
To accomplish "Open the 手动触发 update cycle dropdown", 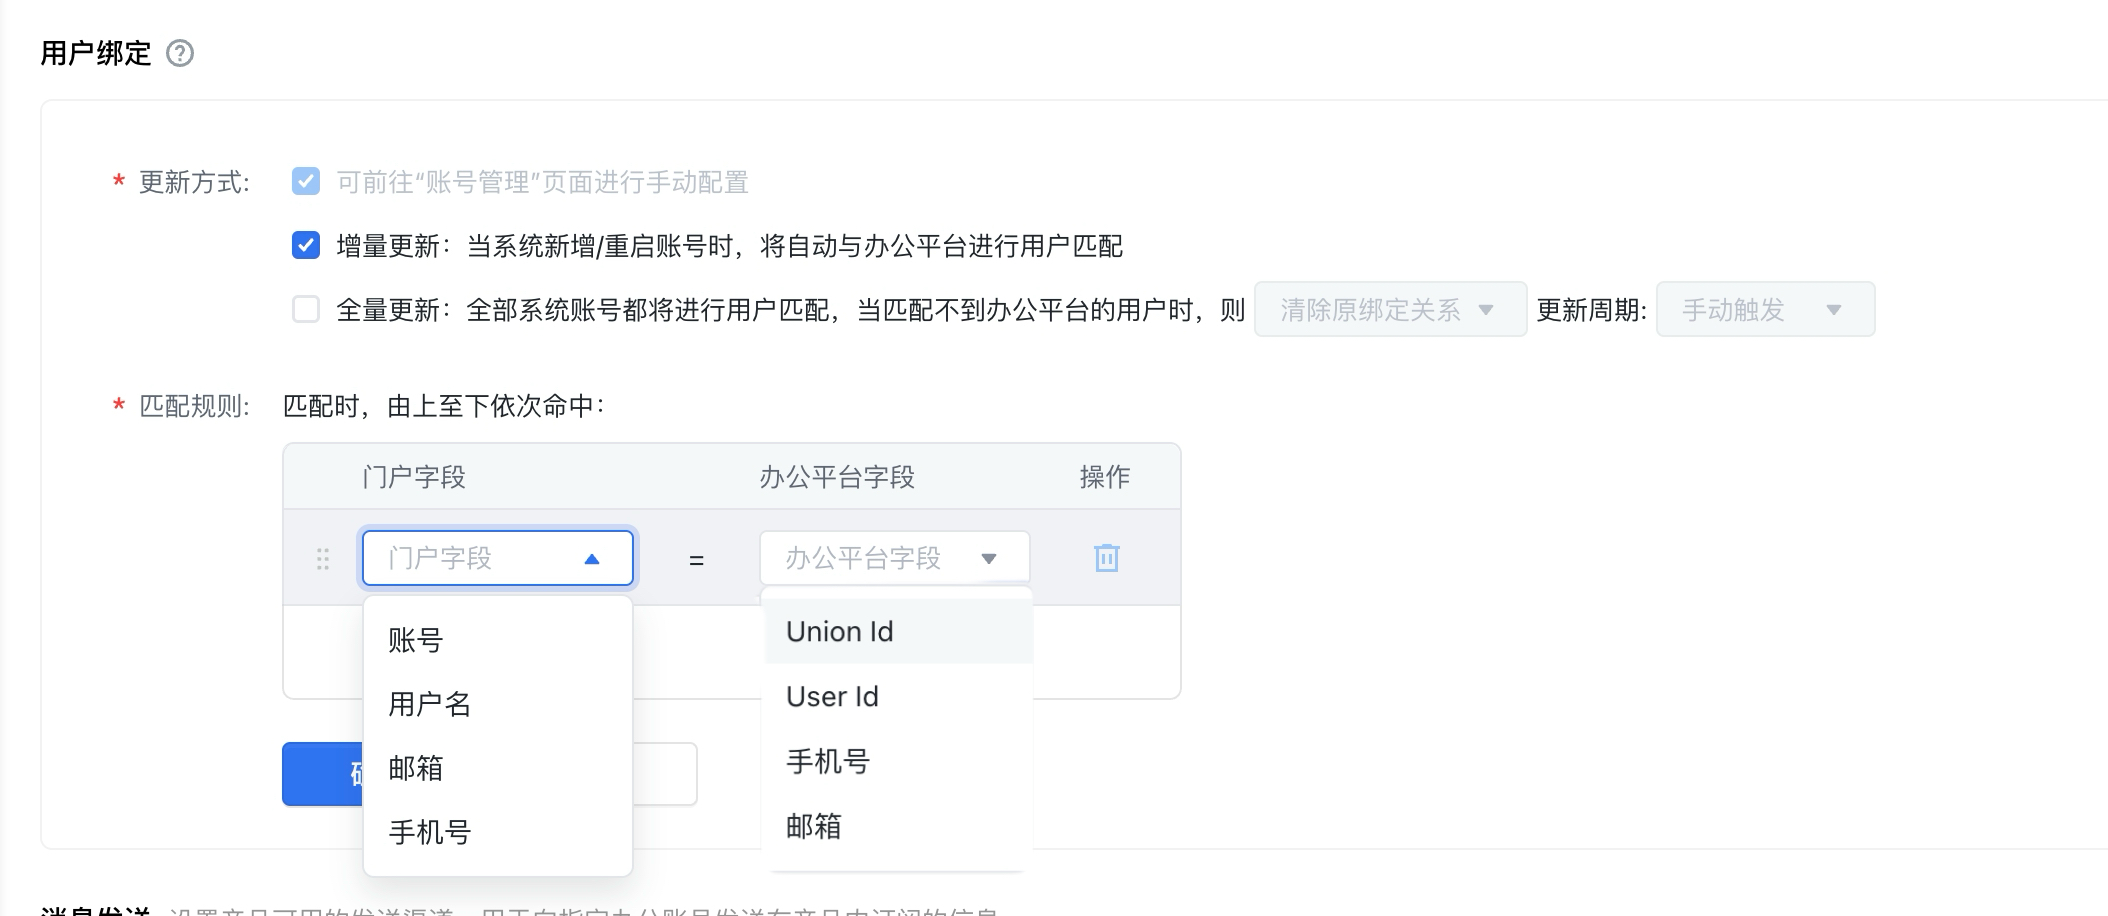I will point(1766,310).
